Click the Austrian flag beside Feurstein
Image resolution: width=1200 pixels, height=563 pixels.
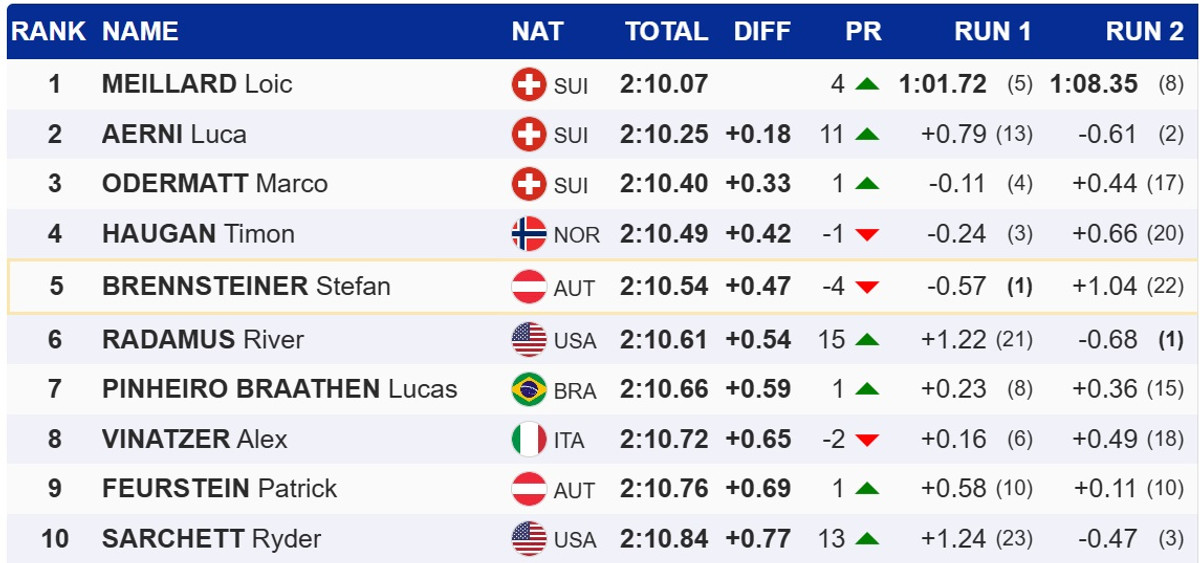(529, 489)
